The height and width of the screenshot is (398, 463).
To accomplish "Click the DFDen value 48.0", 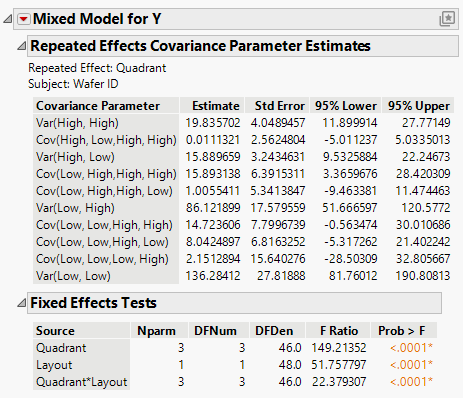I will (x=290, y=365).
